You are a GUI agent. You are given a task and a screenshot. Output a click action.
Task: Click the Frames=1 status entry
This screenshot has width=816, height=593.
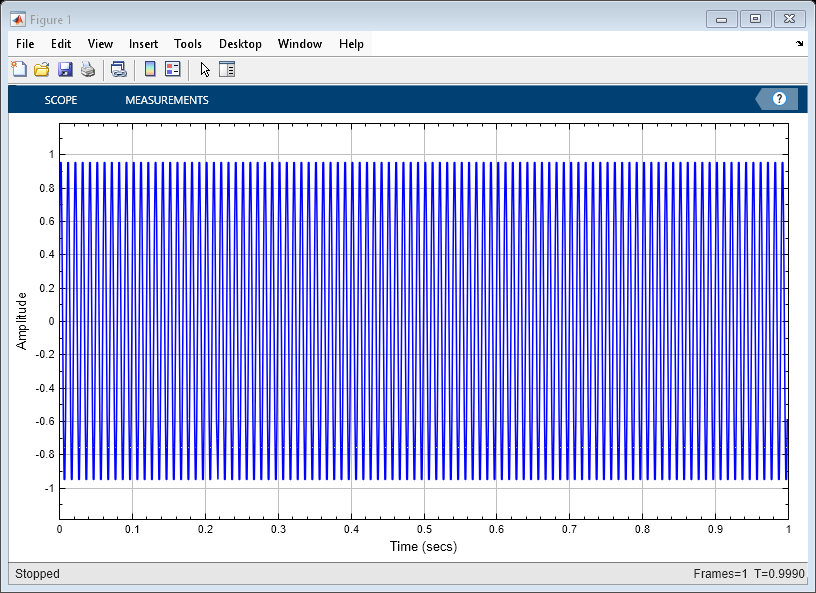(720, 574)
